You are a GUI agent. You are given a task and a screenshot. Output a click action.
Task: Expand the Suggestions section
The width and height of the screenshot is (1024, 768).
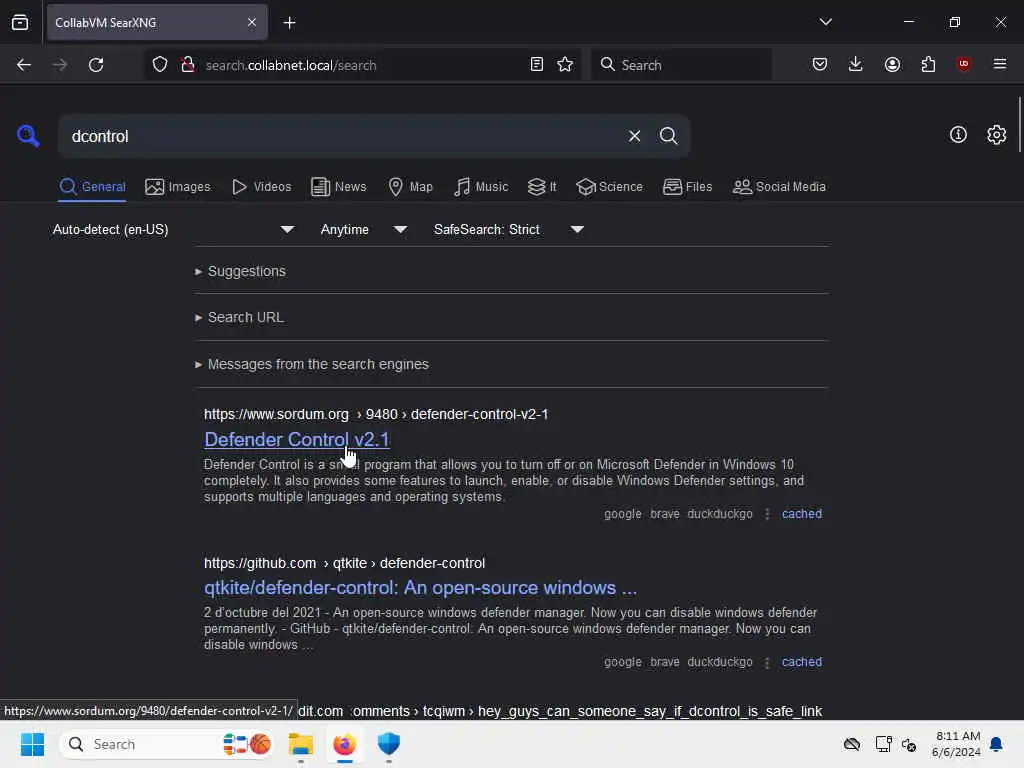point(240,271)
